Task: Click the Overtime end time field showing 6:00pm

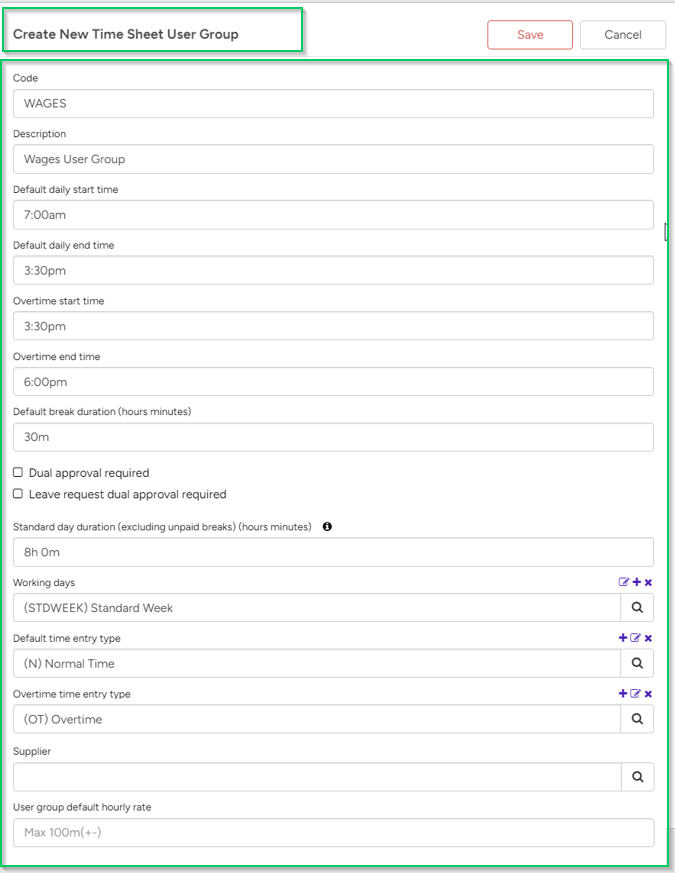Action: coord(333,382)
